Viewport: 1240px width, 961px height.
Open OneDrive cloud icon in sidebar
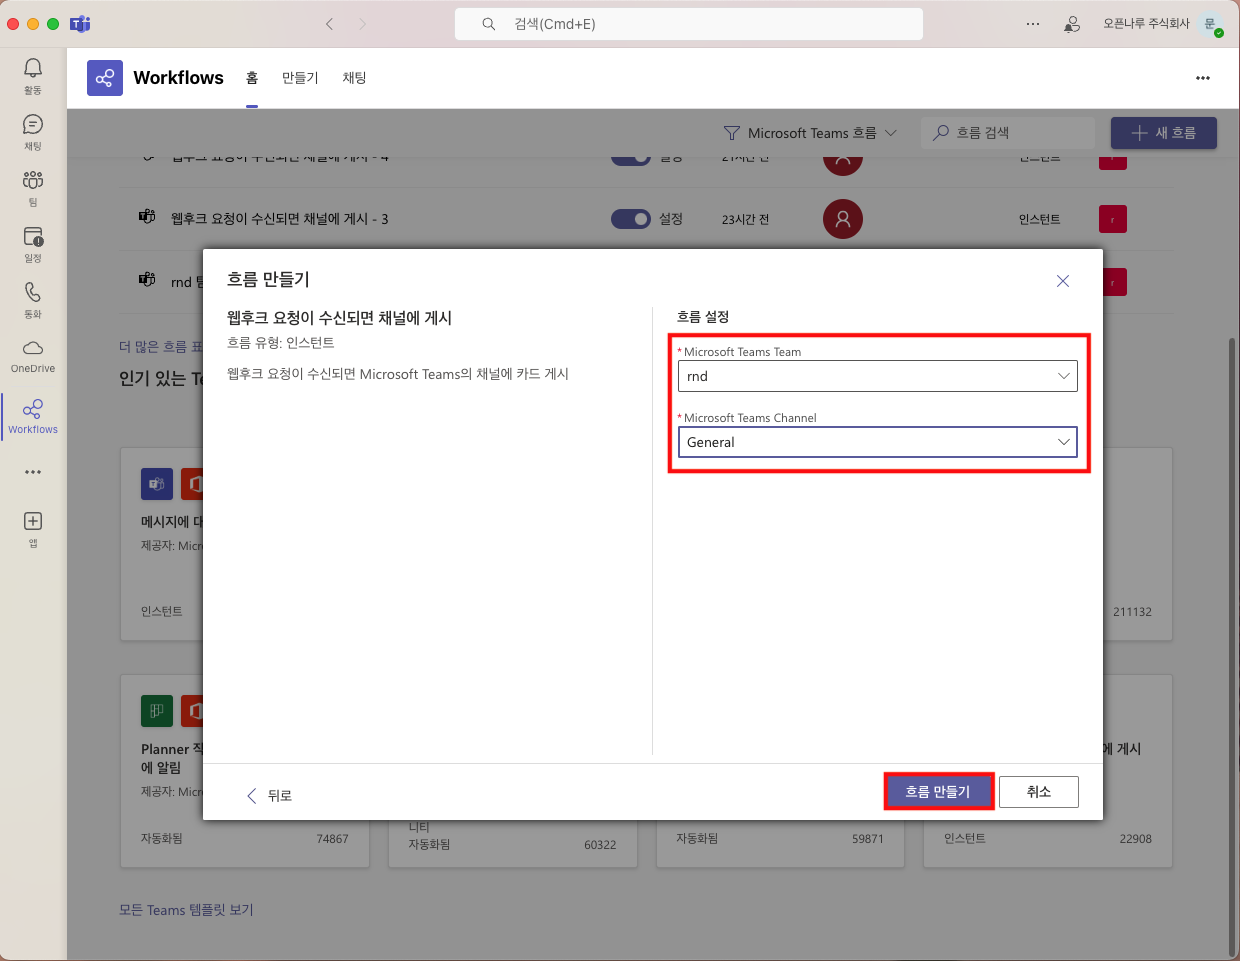pos(33,349)
